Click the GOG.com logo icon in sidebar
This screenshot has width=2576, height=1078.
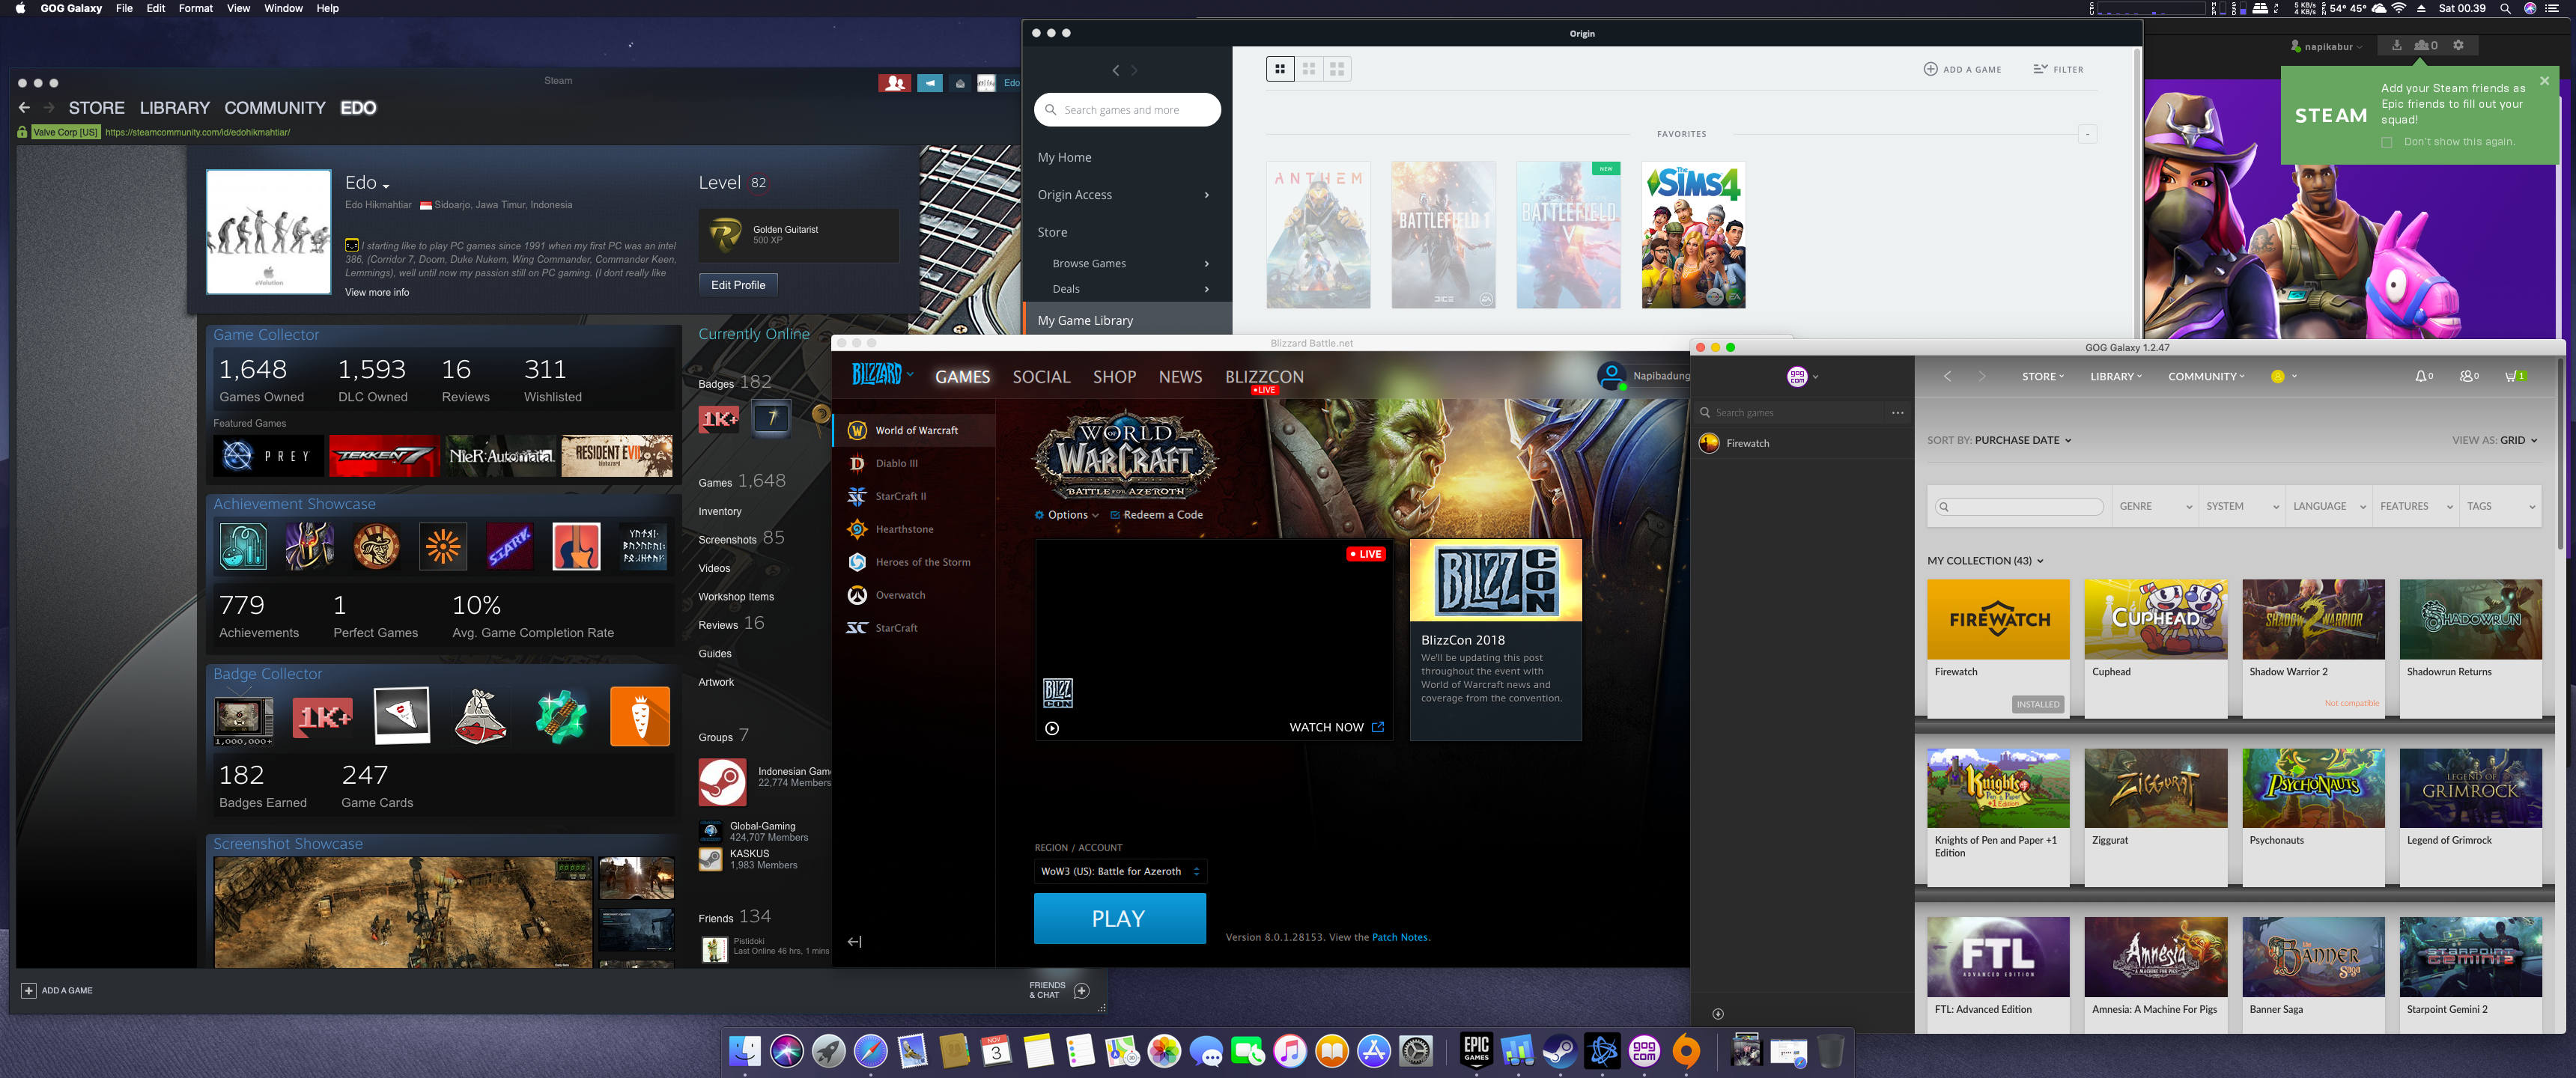click(x=1797, y=377)
